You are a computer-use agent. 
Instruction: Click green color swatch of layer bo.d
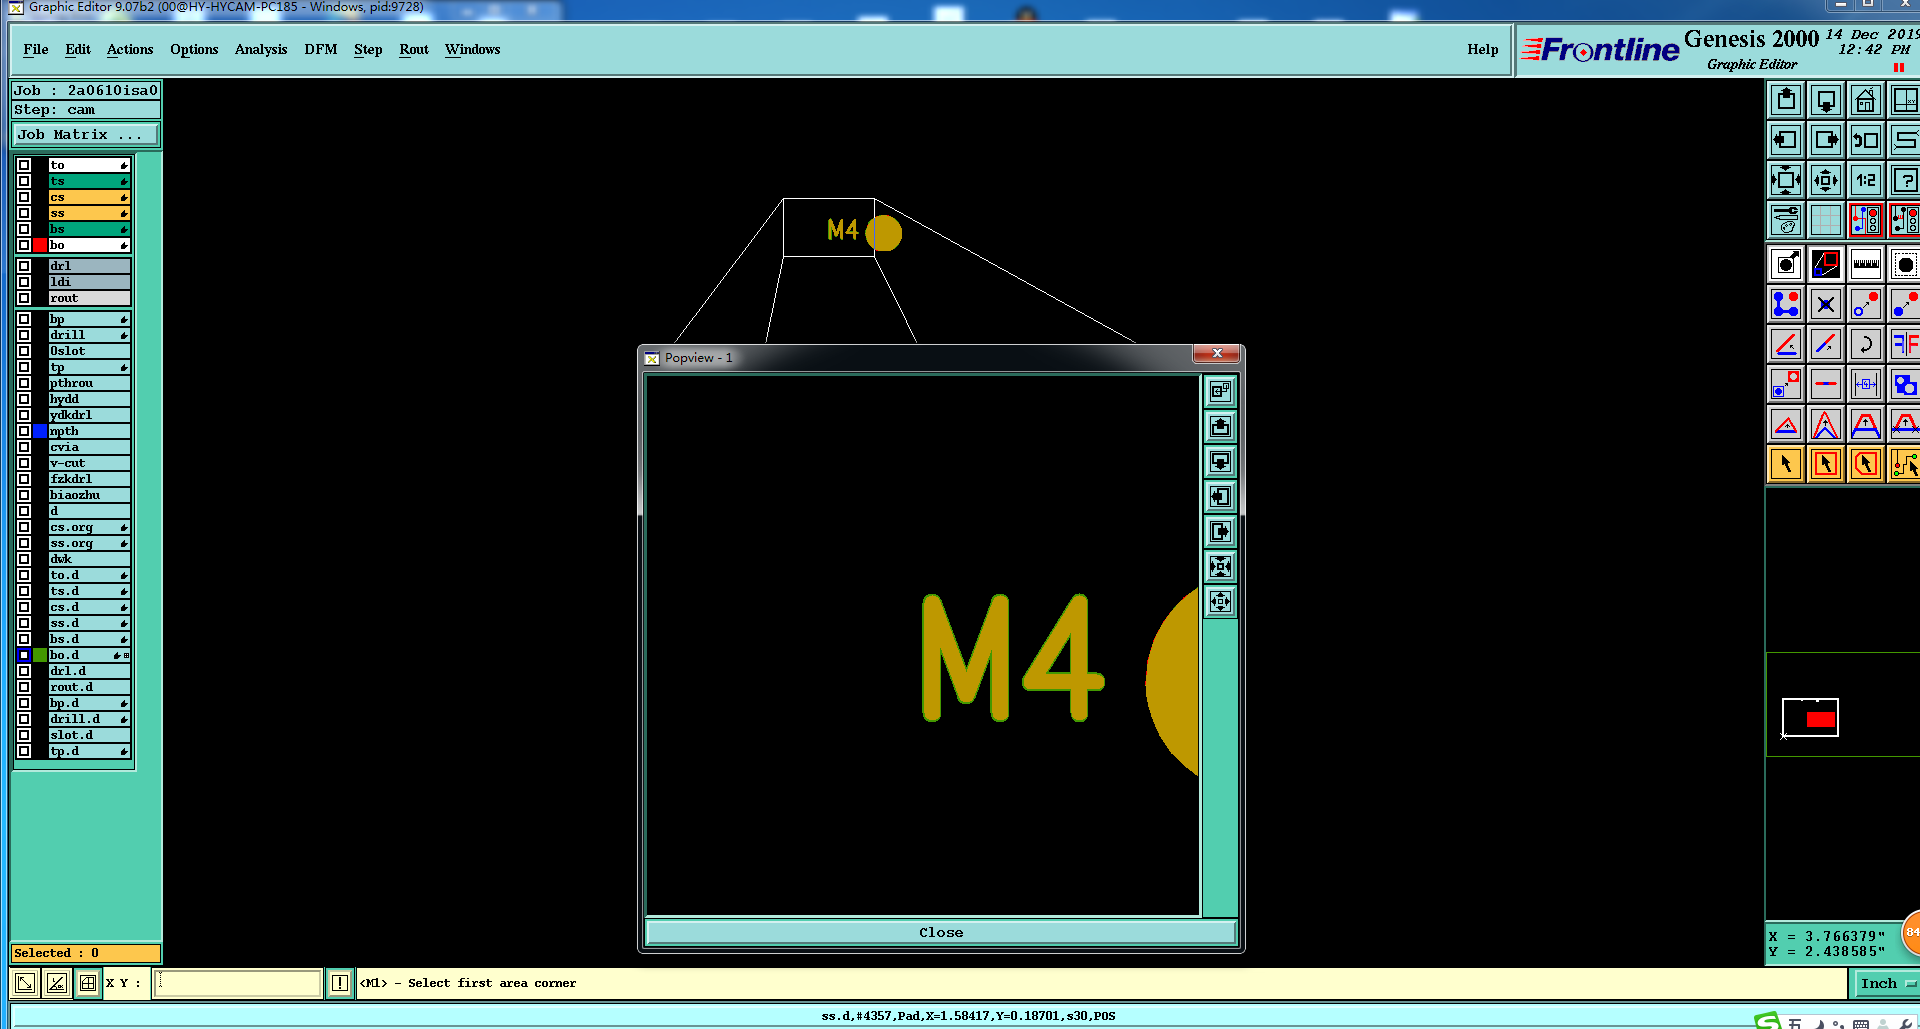(40, 655)
